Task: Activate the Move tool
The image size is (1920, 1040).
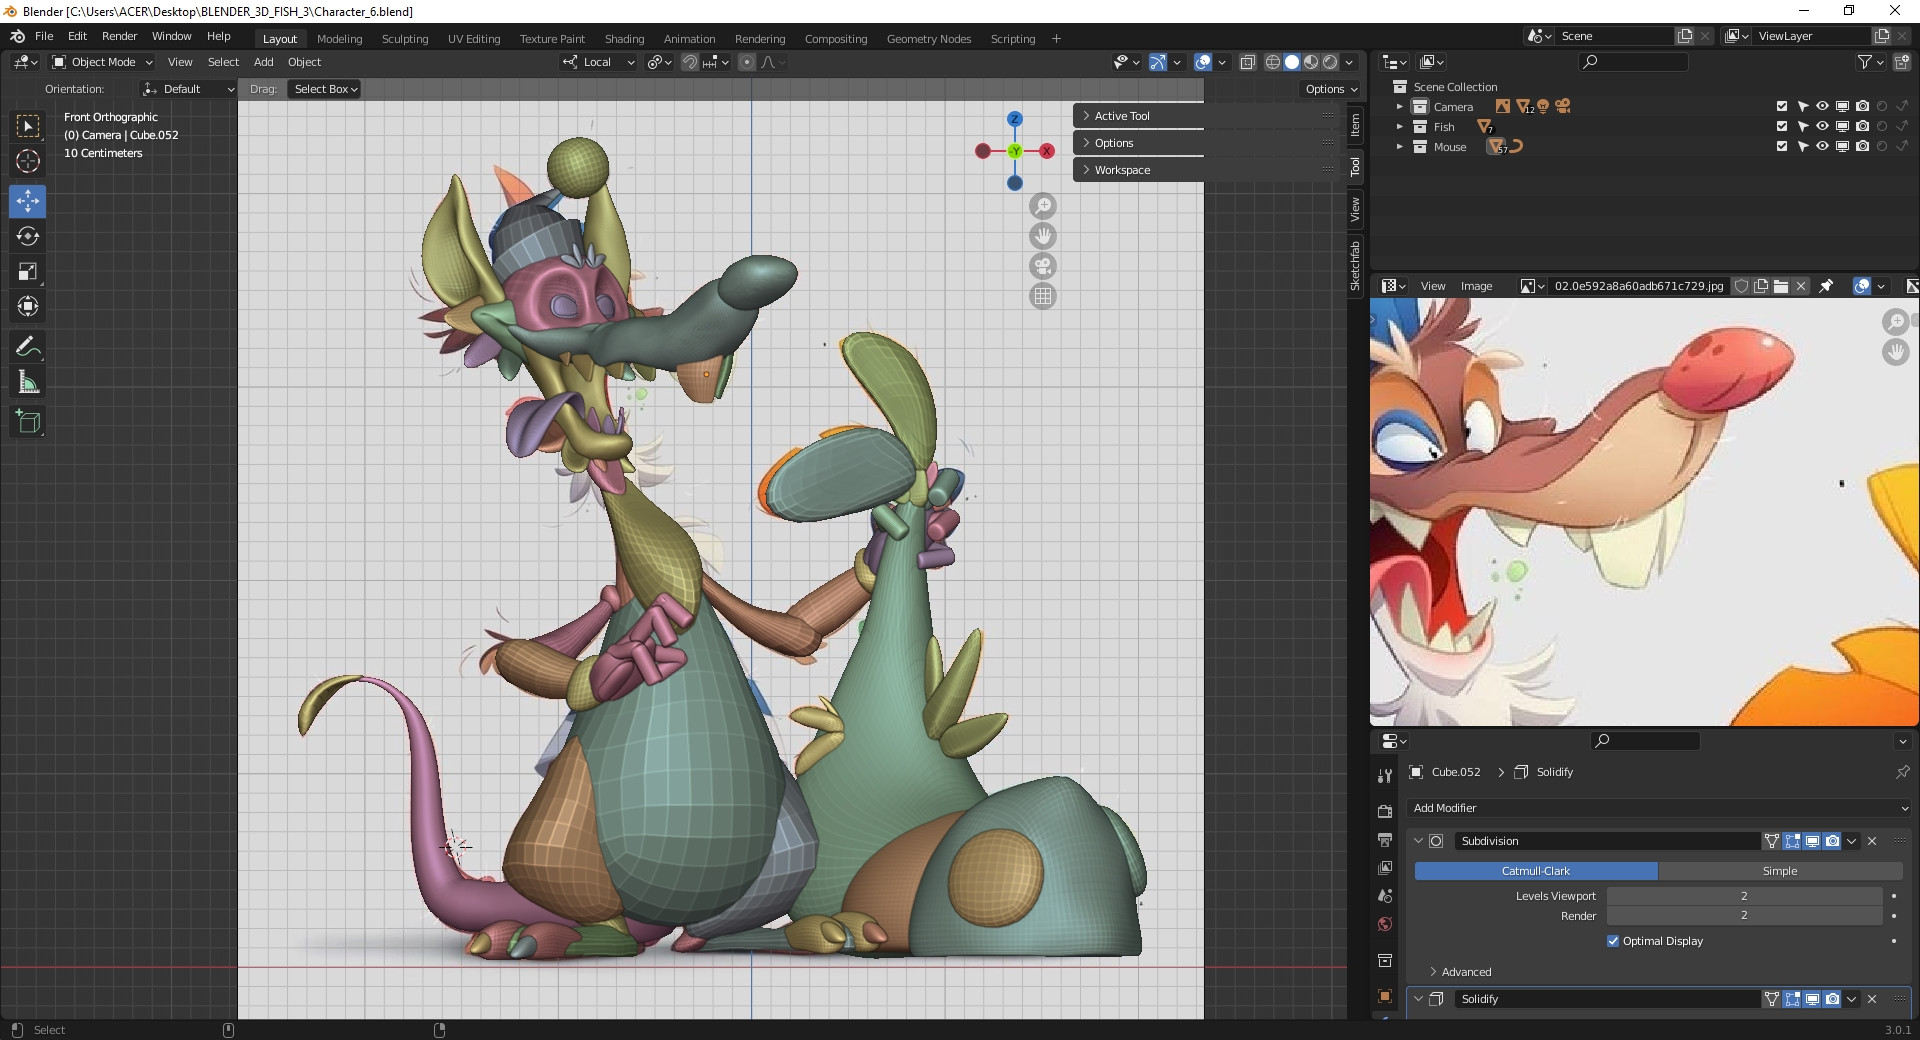Action: [x=28, y=201]
